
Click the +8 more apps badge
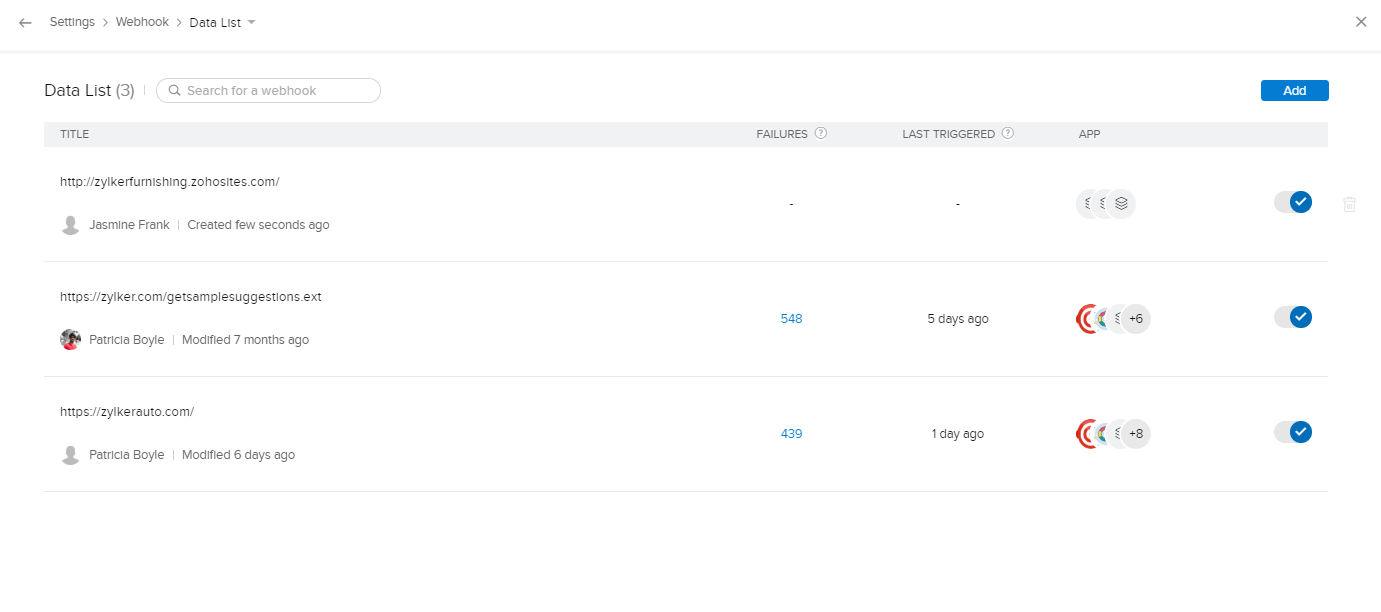click(1135, 434)
